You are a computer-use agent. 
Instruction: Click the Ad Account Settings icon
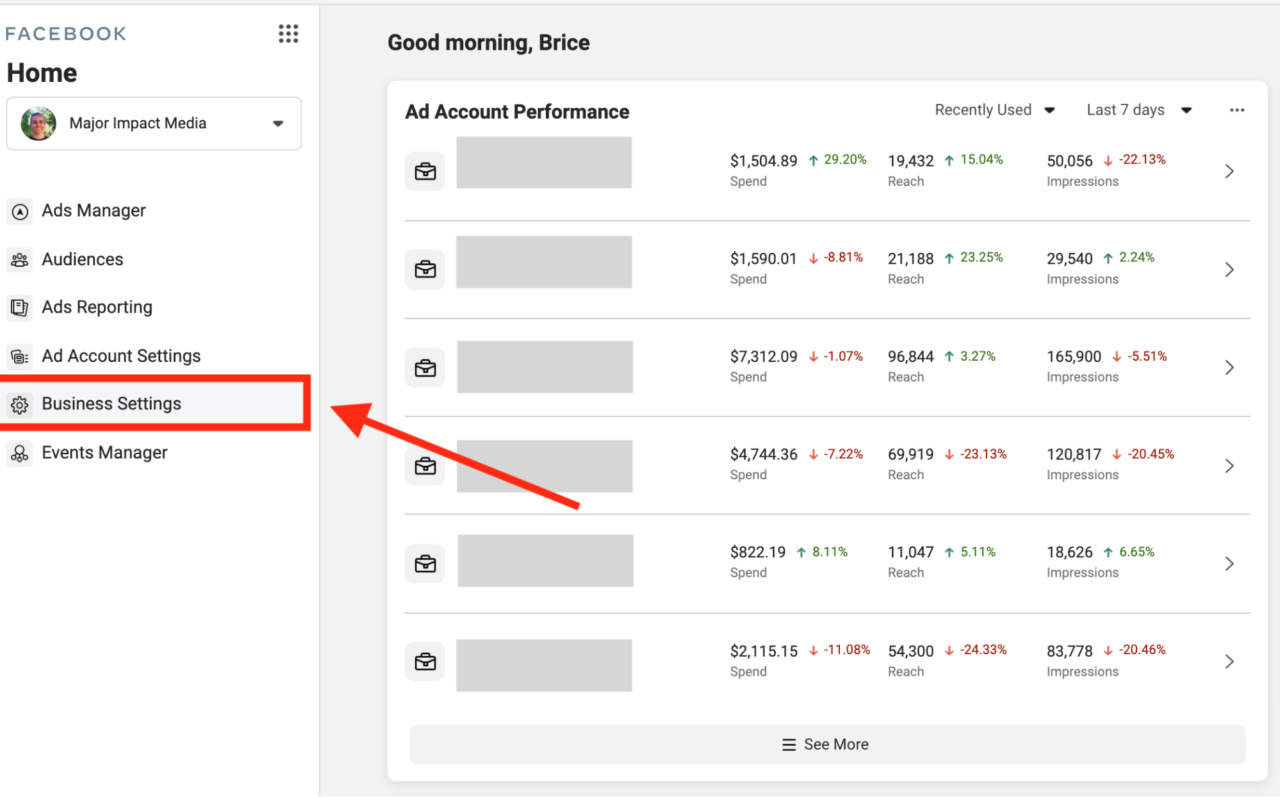[x=19, y=356]
